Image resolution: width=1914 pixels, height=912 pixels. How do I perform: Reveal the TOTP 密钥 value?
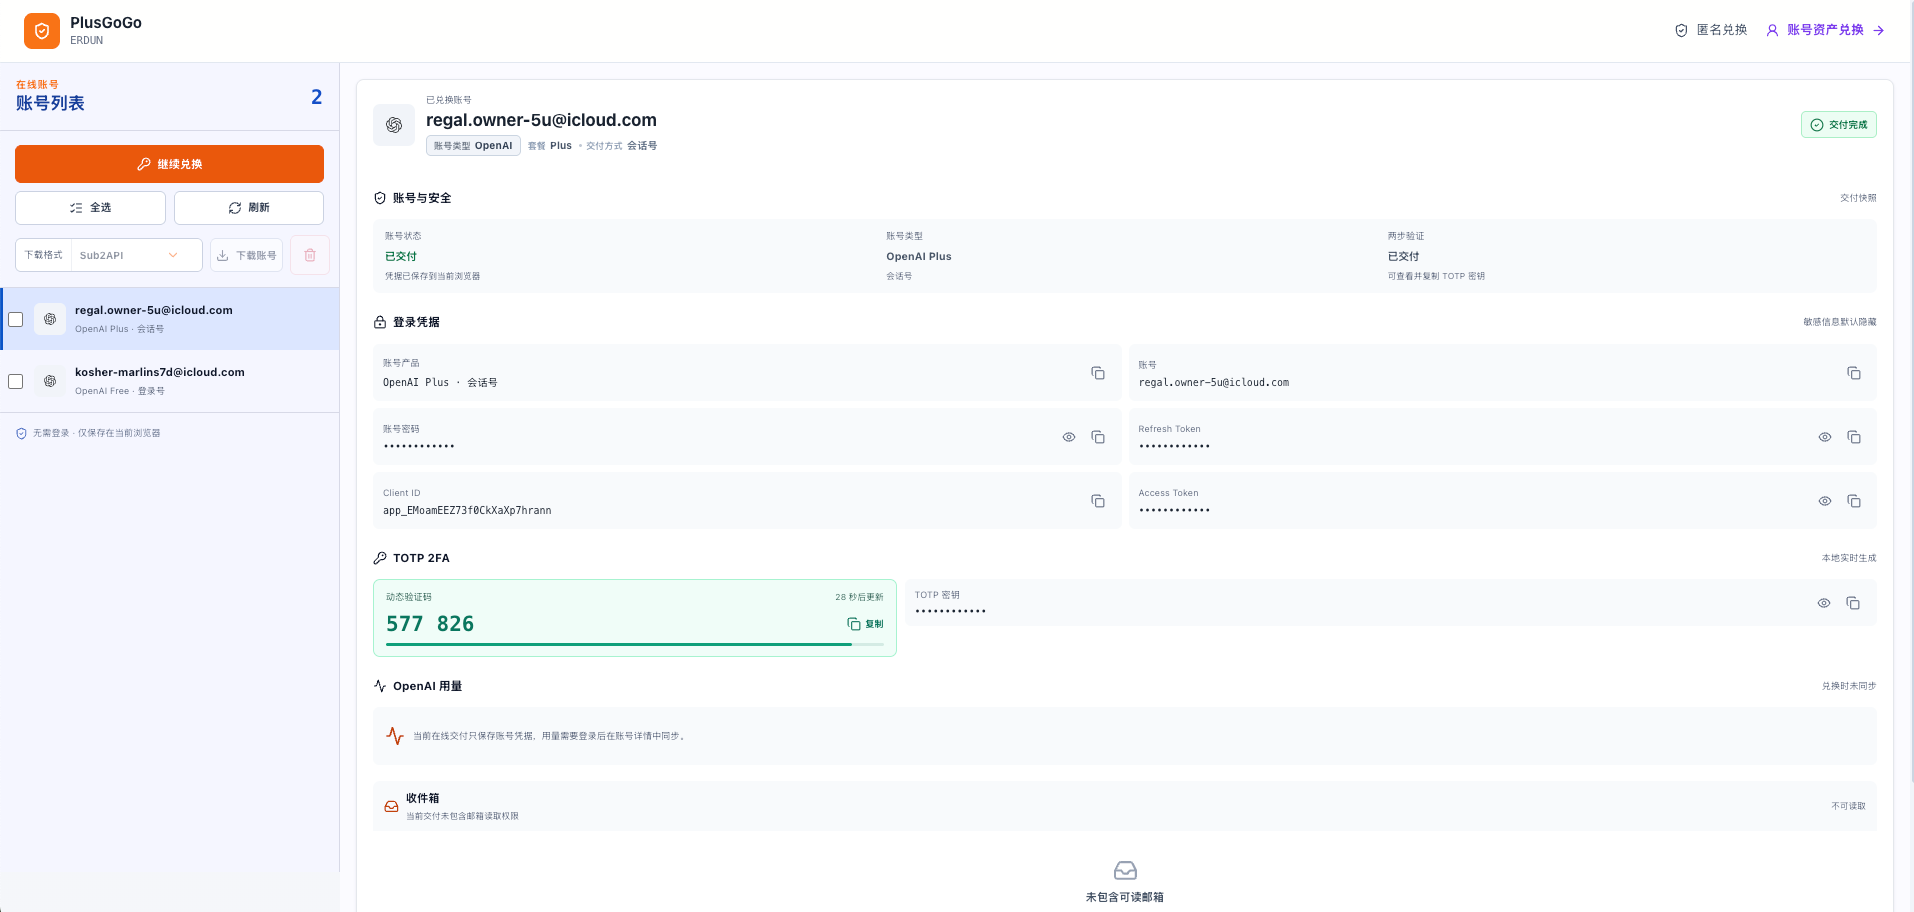(x=1824, y=603)
